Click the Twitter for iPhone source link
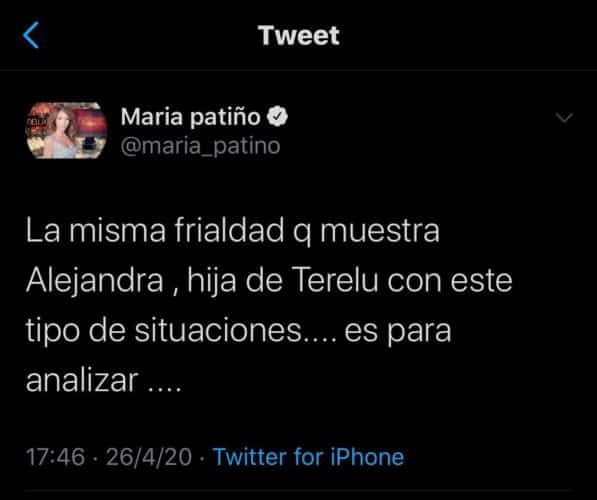This screenshot has width=597, height=500. pos(308,457)
